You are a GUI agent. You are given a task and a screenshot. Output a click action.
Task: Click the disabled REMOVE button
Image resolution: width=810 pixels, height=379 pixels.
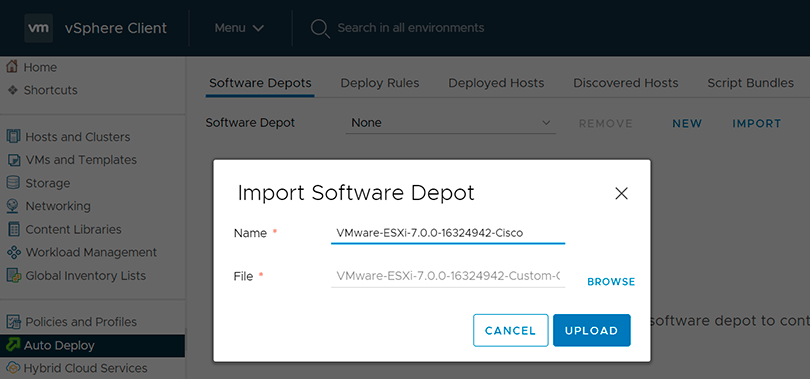coord(605,123)
